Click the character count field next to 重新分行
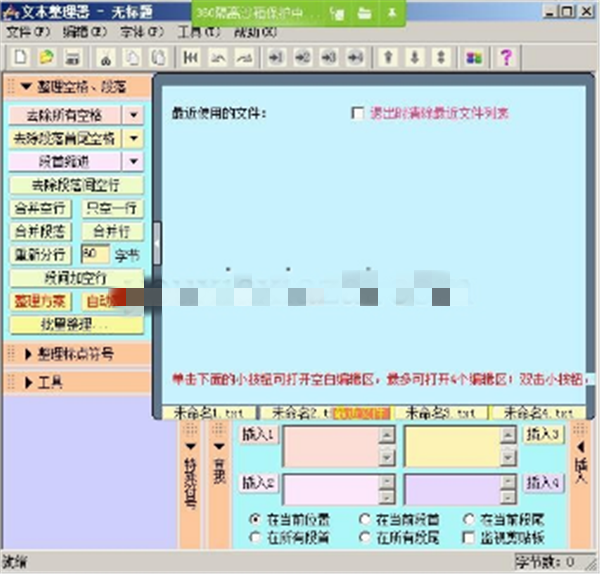Screen dimensions: 600x574 coord(95,254)
